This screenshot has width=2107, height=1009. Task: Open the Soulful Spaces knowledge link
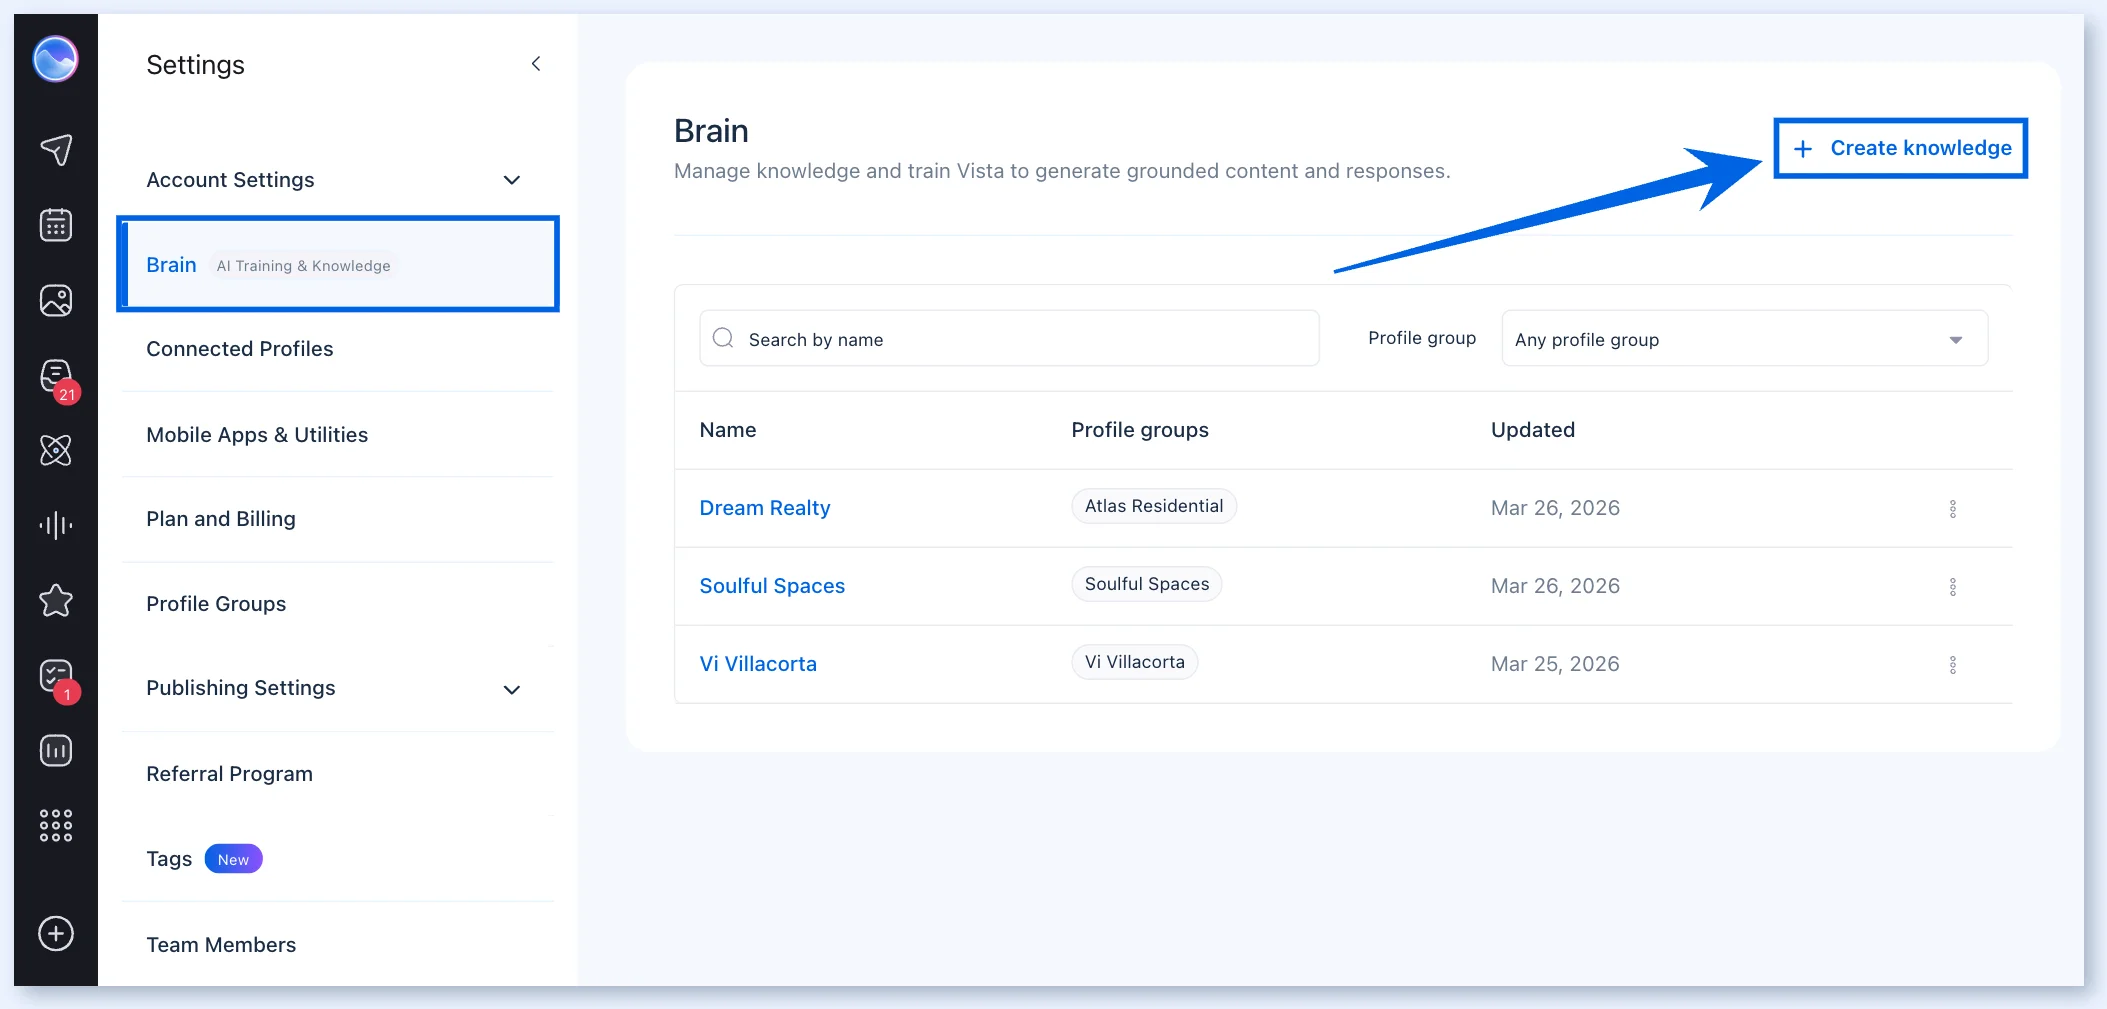coord(772,586)
